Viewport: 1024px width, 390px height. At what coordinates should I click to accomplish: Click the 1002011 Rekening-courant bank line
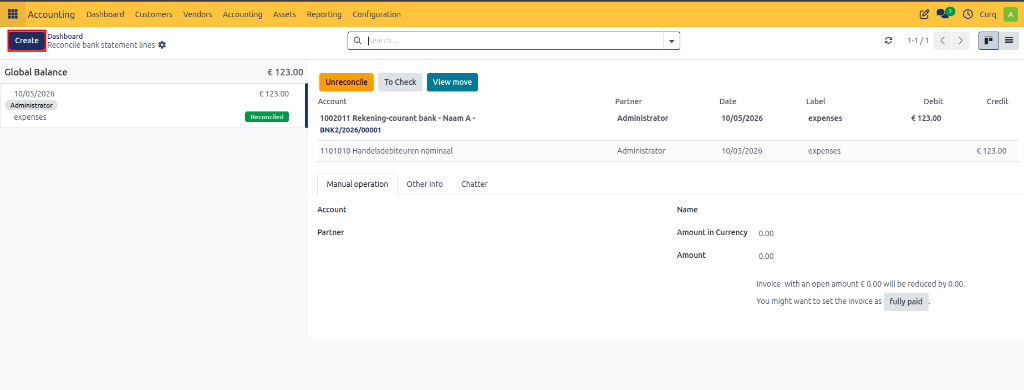coord(666,124)
